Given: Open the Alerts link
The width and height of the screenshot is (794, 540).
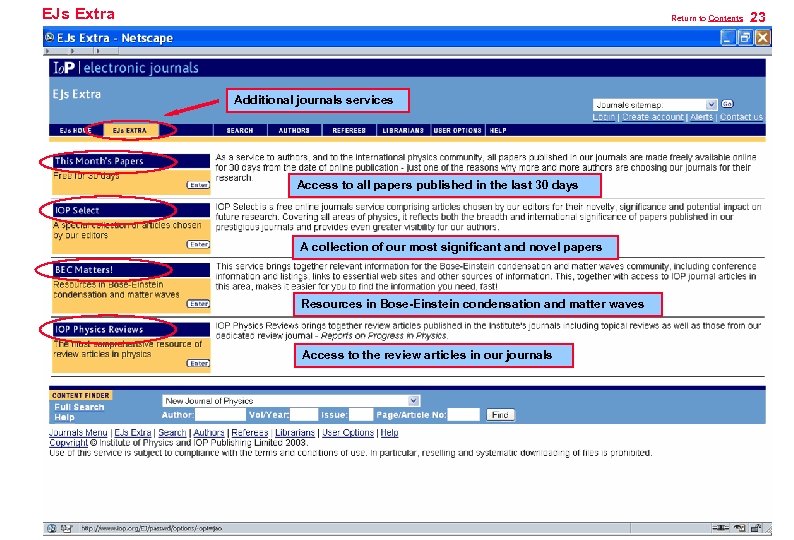Looking at the screenshot, I should 701,117.
